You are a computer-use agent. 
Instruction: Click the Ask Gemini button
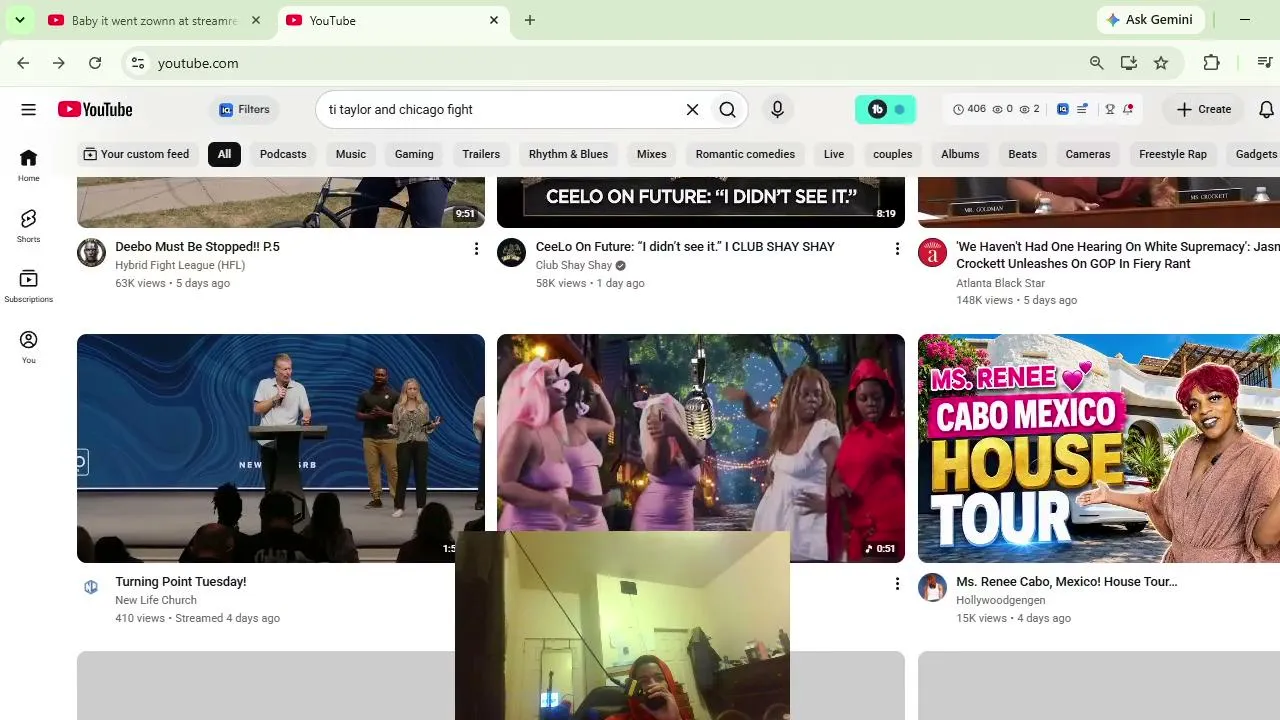click(x=1150, y=20)
